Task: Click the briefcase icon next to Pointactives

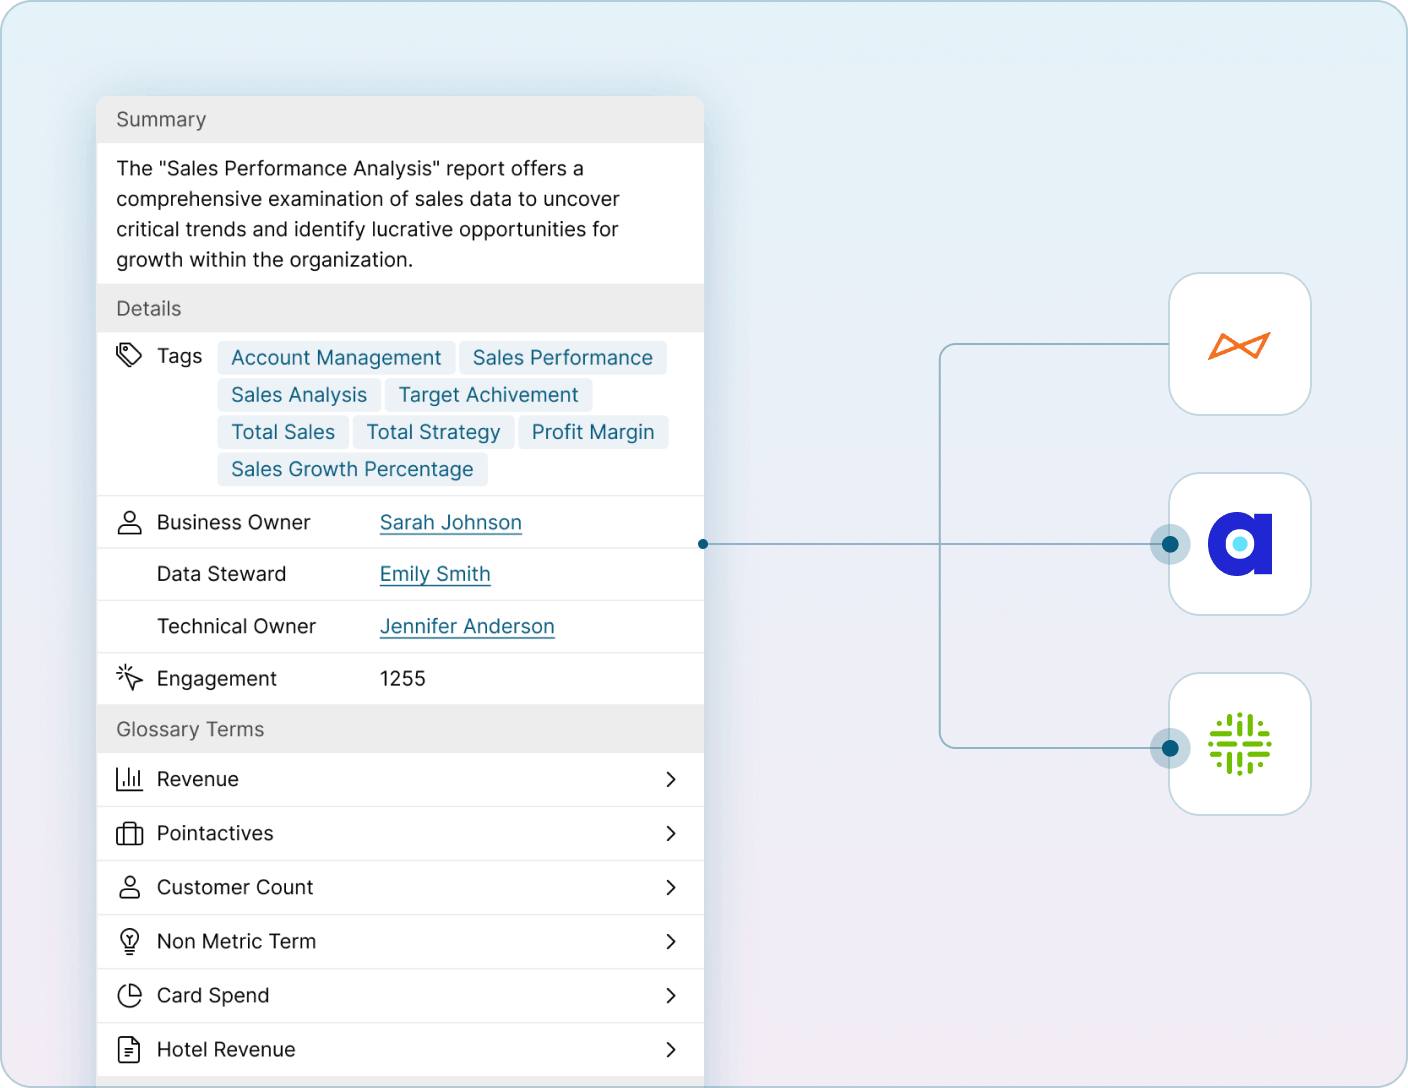Action: (x=130, y=833)
